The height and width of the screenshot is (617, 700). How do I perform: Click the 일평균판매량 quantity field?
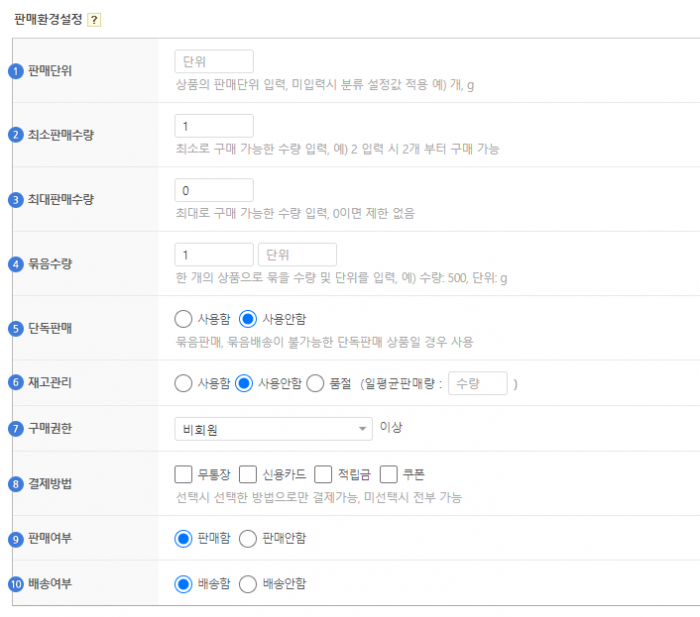click(478, 383)
